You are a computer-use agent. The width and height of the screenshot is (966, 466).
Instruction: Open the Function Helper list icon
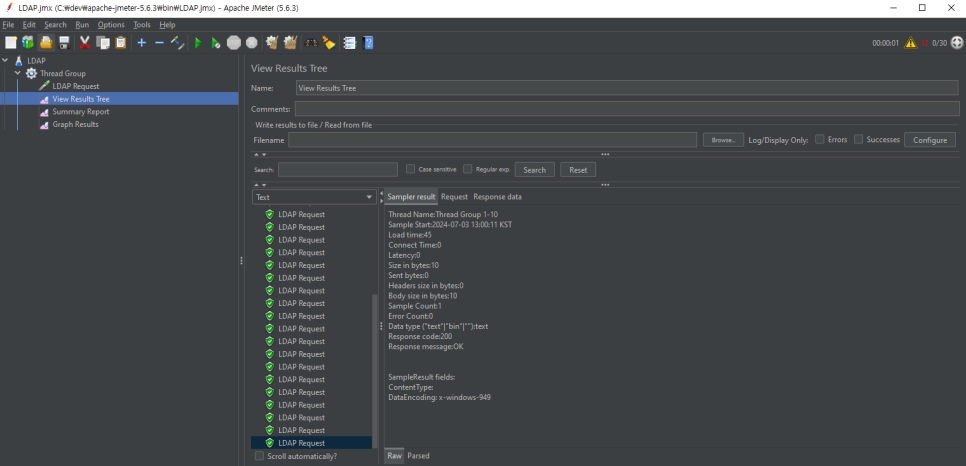pyautogui.click(x=350, y=43)
